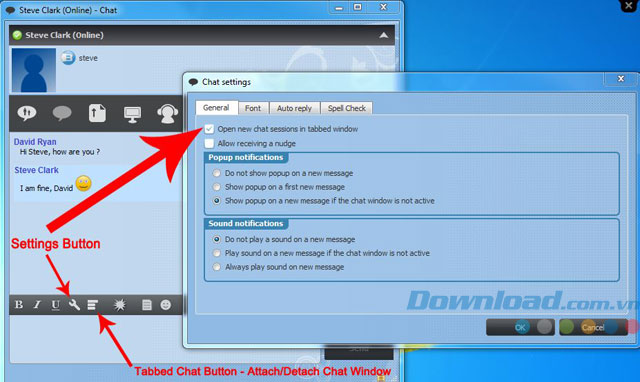Switch to the Font tab
The image size is (640, 382).
click(x=253, y=108)
